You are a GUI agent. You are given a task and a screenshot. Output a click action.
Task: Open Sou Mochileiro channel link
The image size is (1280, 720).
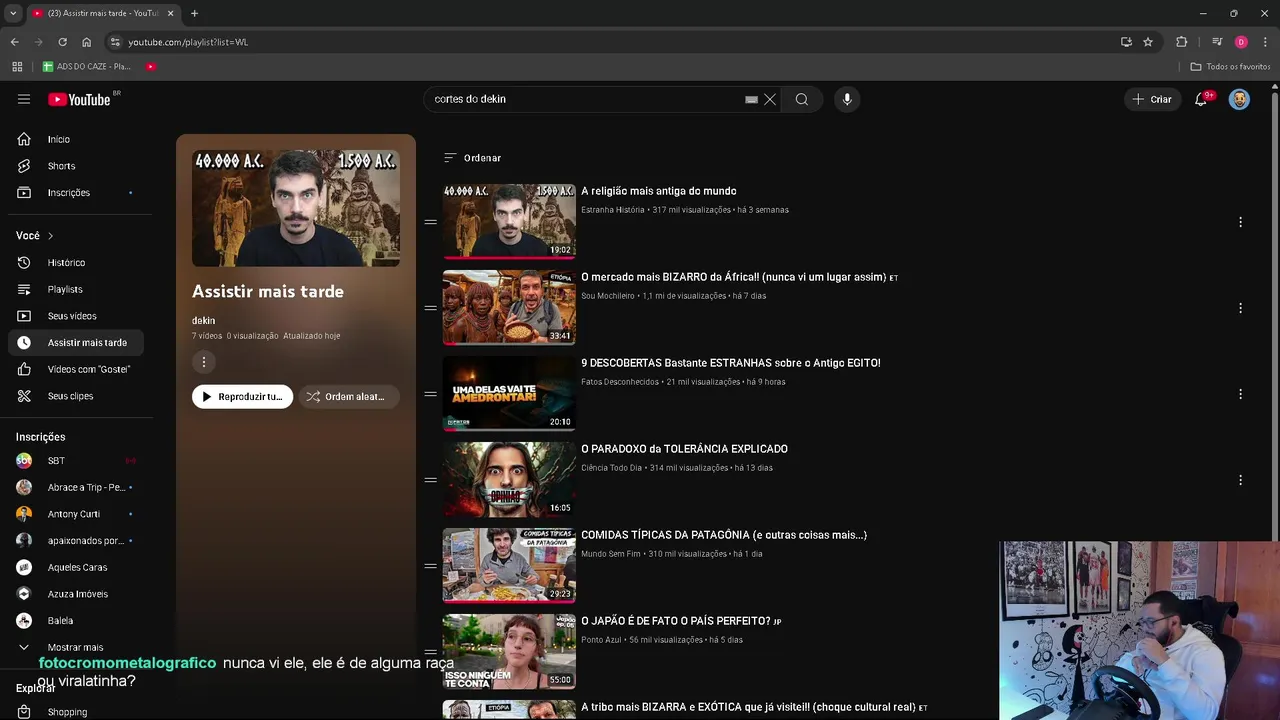(608, 296)
